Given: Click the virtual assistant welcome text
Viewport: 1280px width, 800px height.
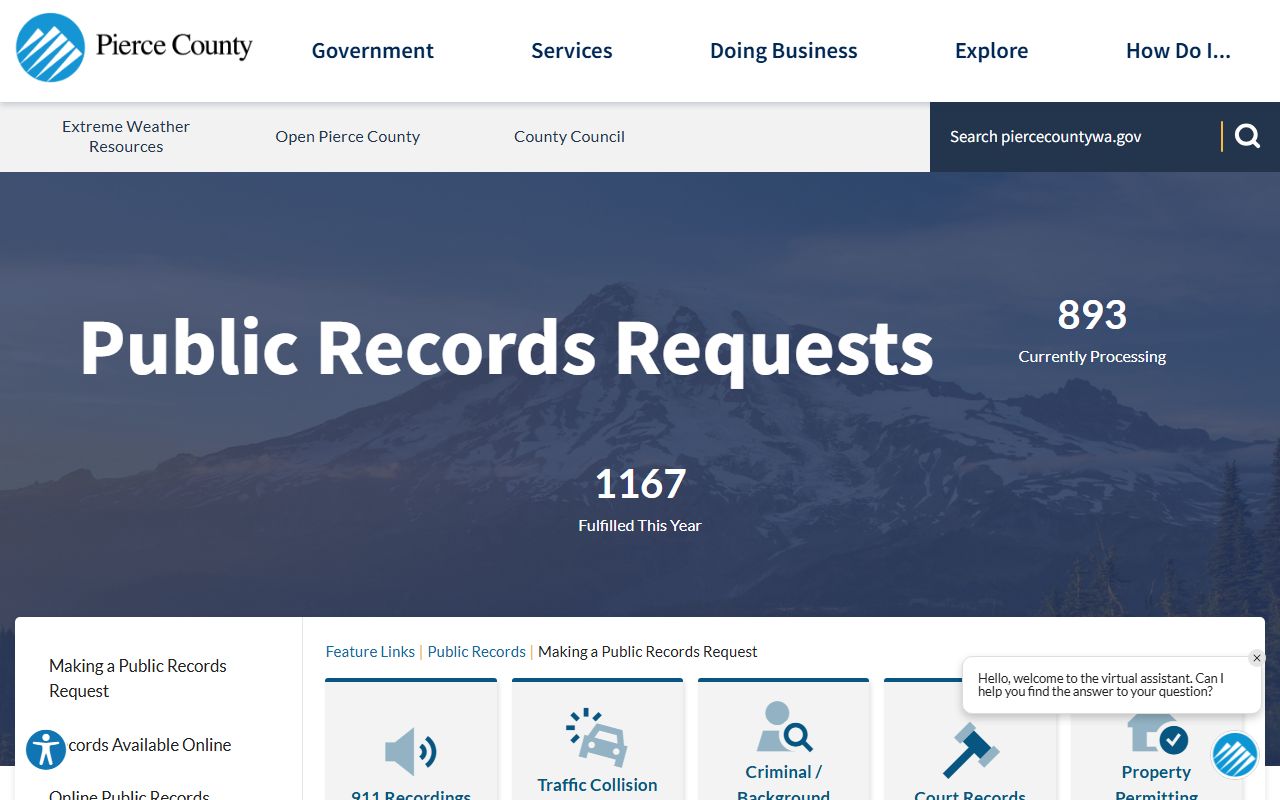Looking at the screenshot, I should point(1101,685).
